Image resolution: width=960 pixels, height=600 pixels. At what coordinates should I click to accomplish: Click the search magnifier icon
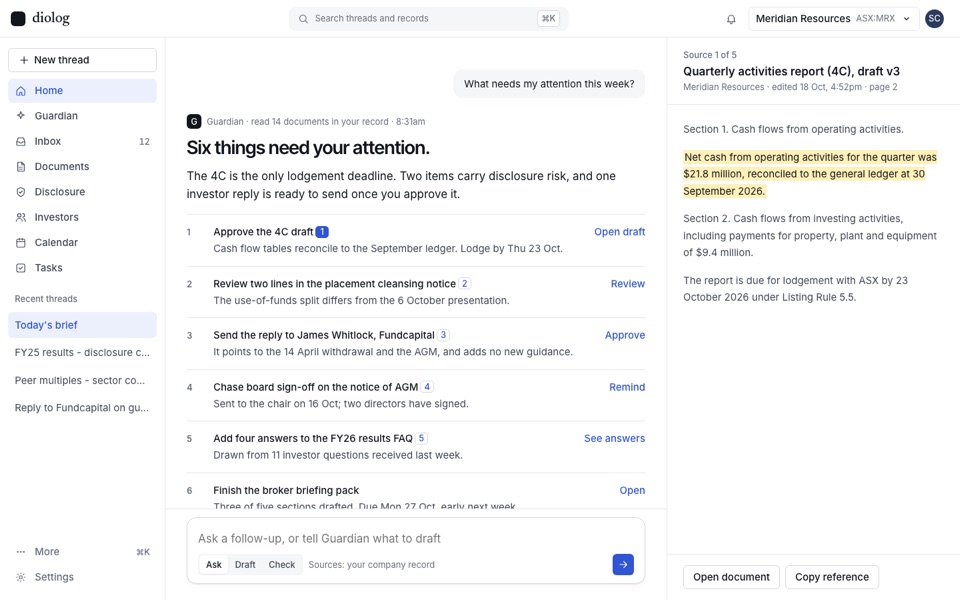coord(303,19)
